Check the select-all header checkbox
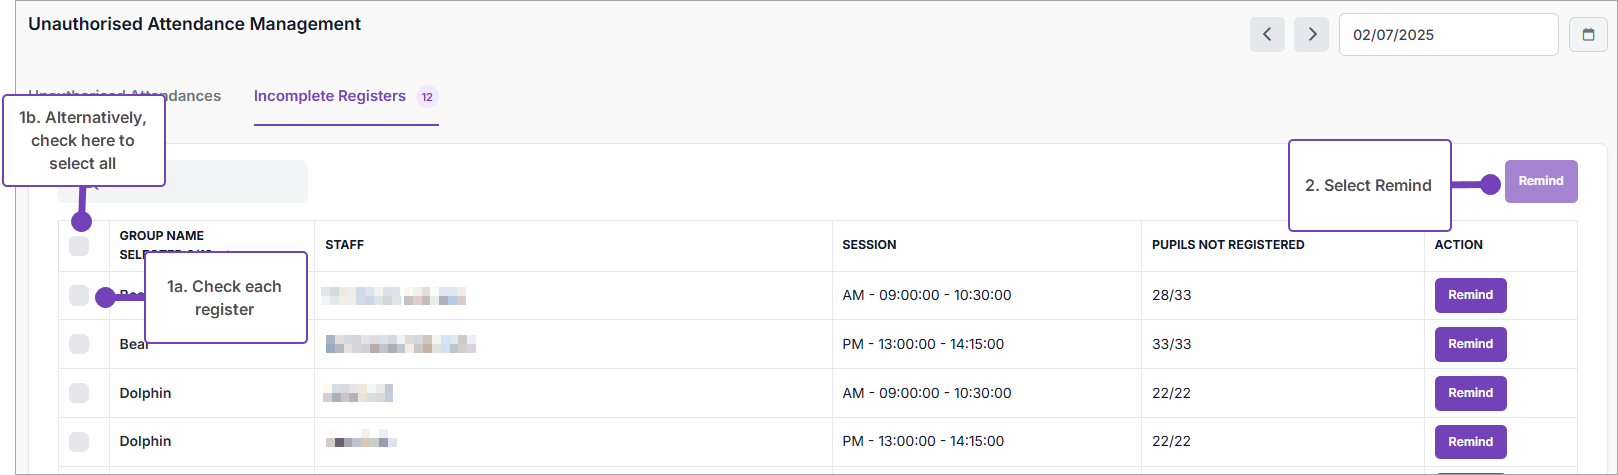This screenshot has width=1618, height=475. click(x=79, y=246)
